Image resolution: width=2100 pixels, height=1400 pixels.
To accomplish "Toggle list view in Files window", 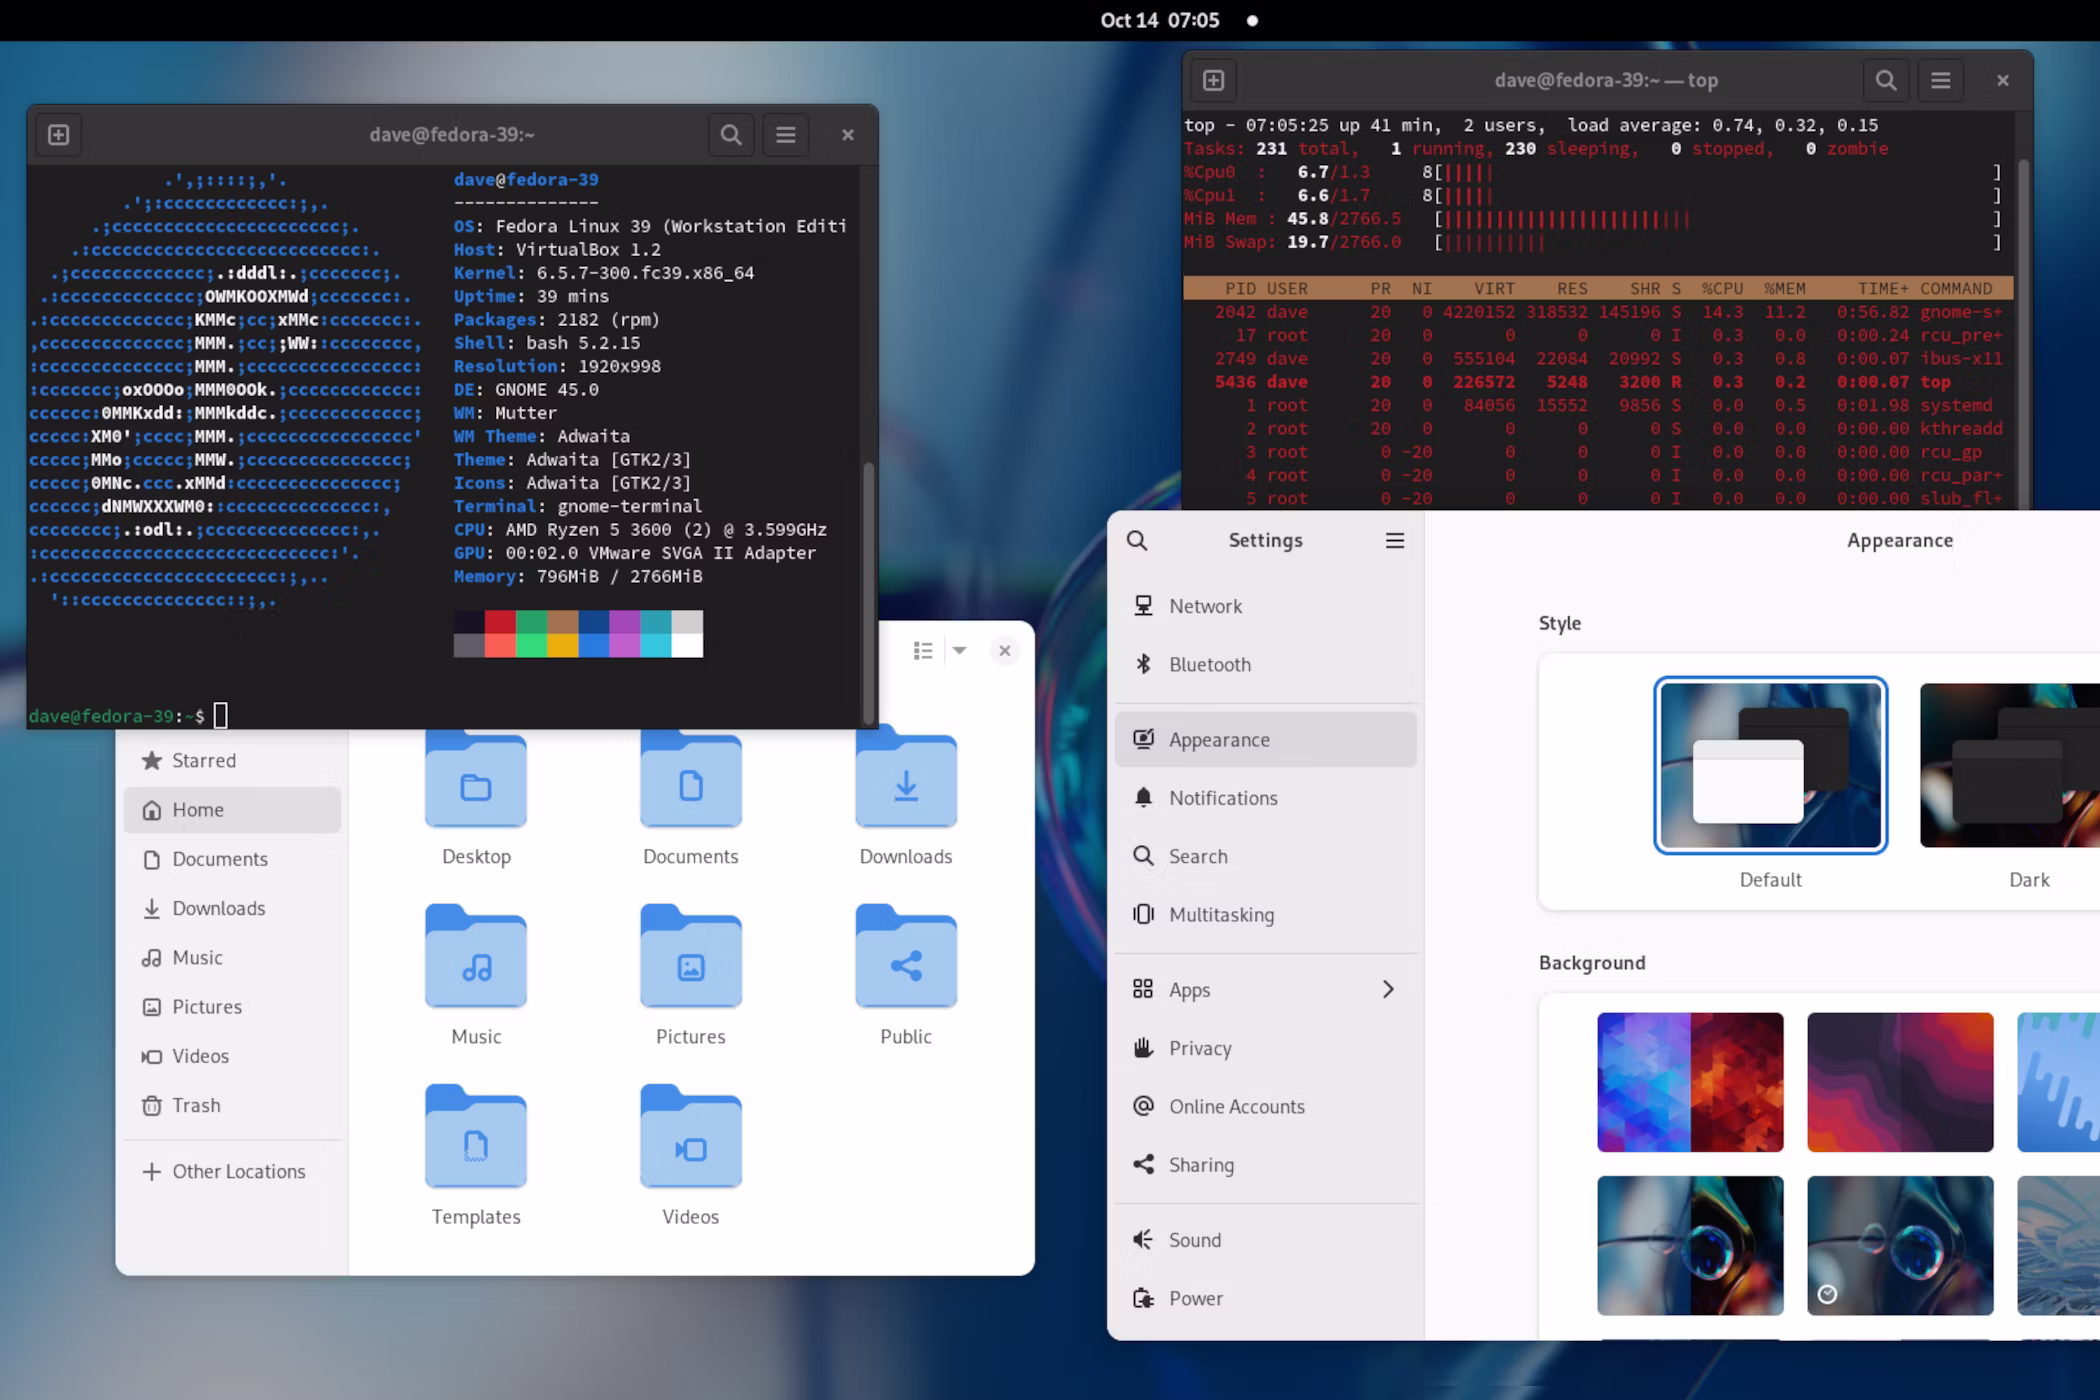I will pyautogui.click(x=923, y=651).
